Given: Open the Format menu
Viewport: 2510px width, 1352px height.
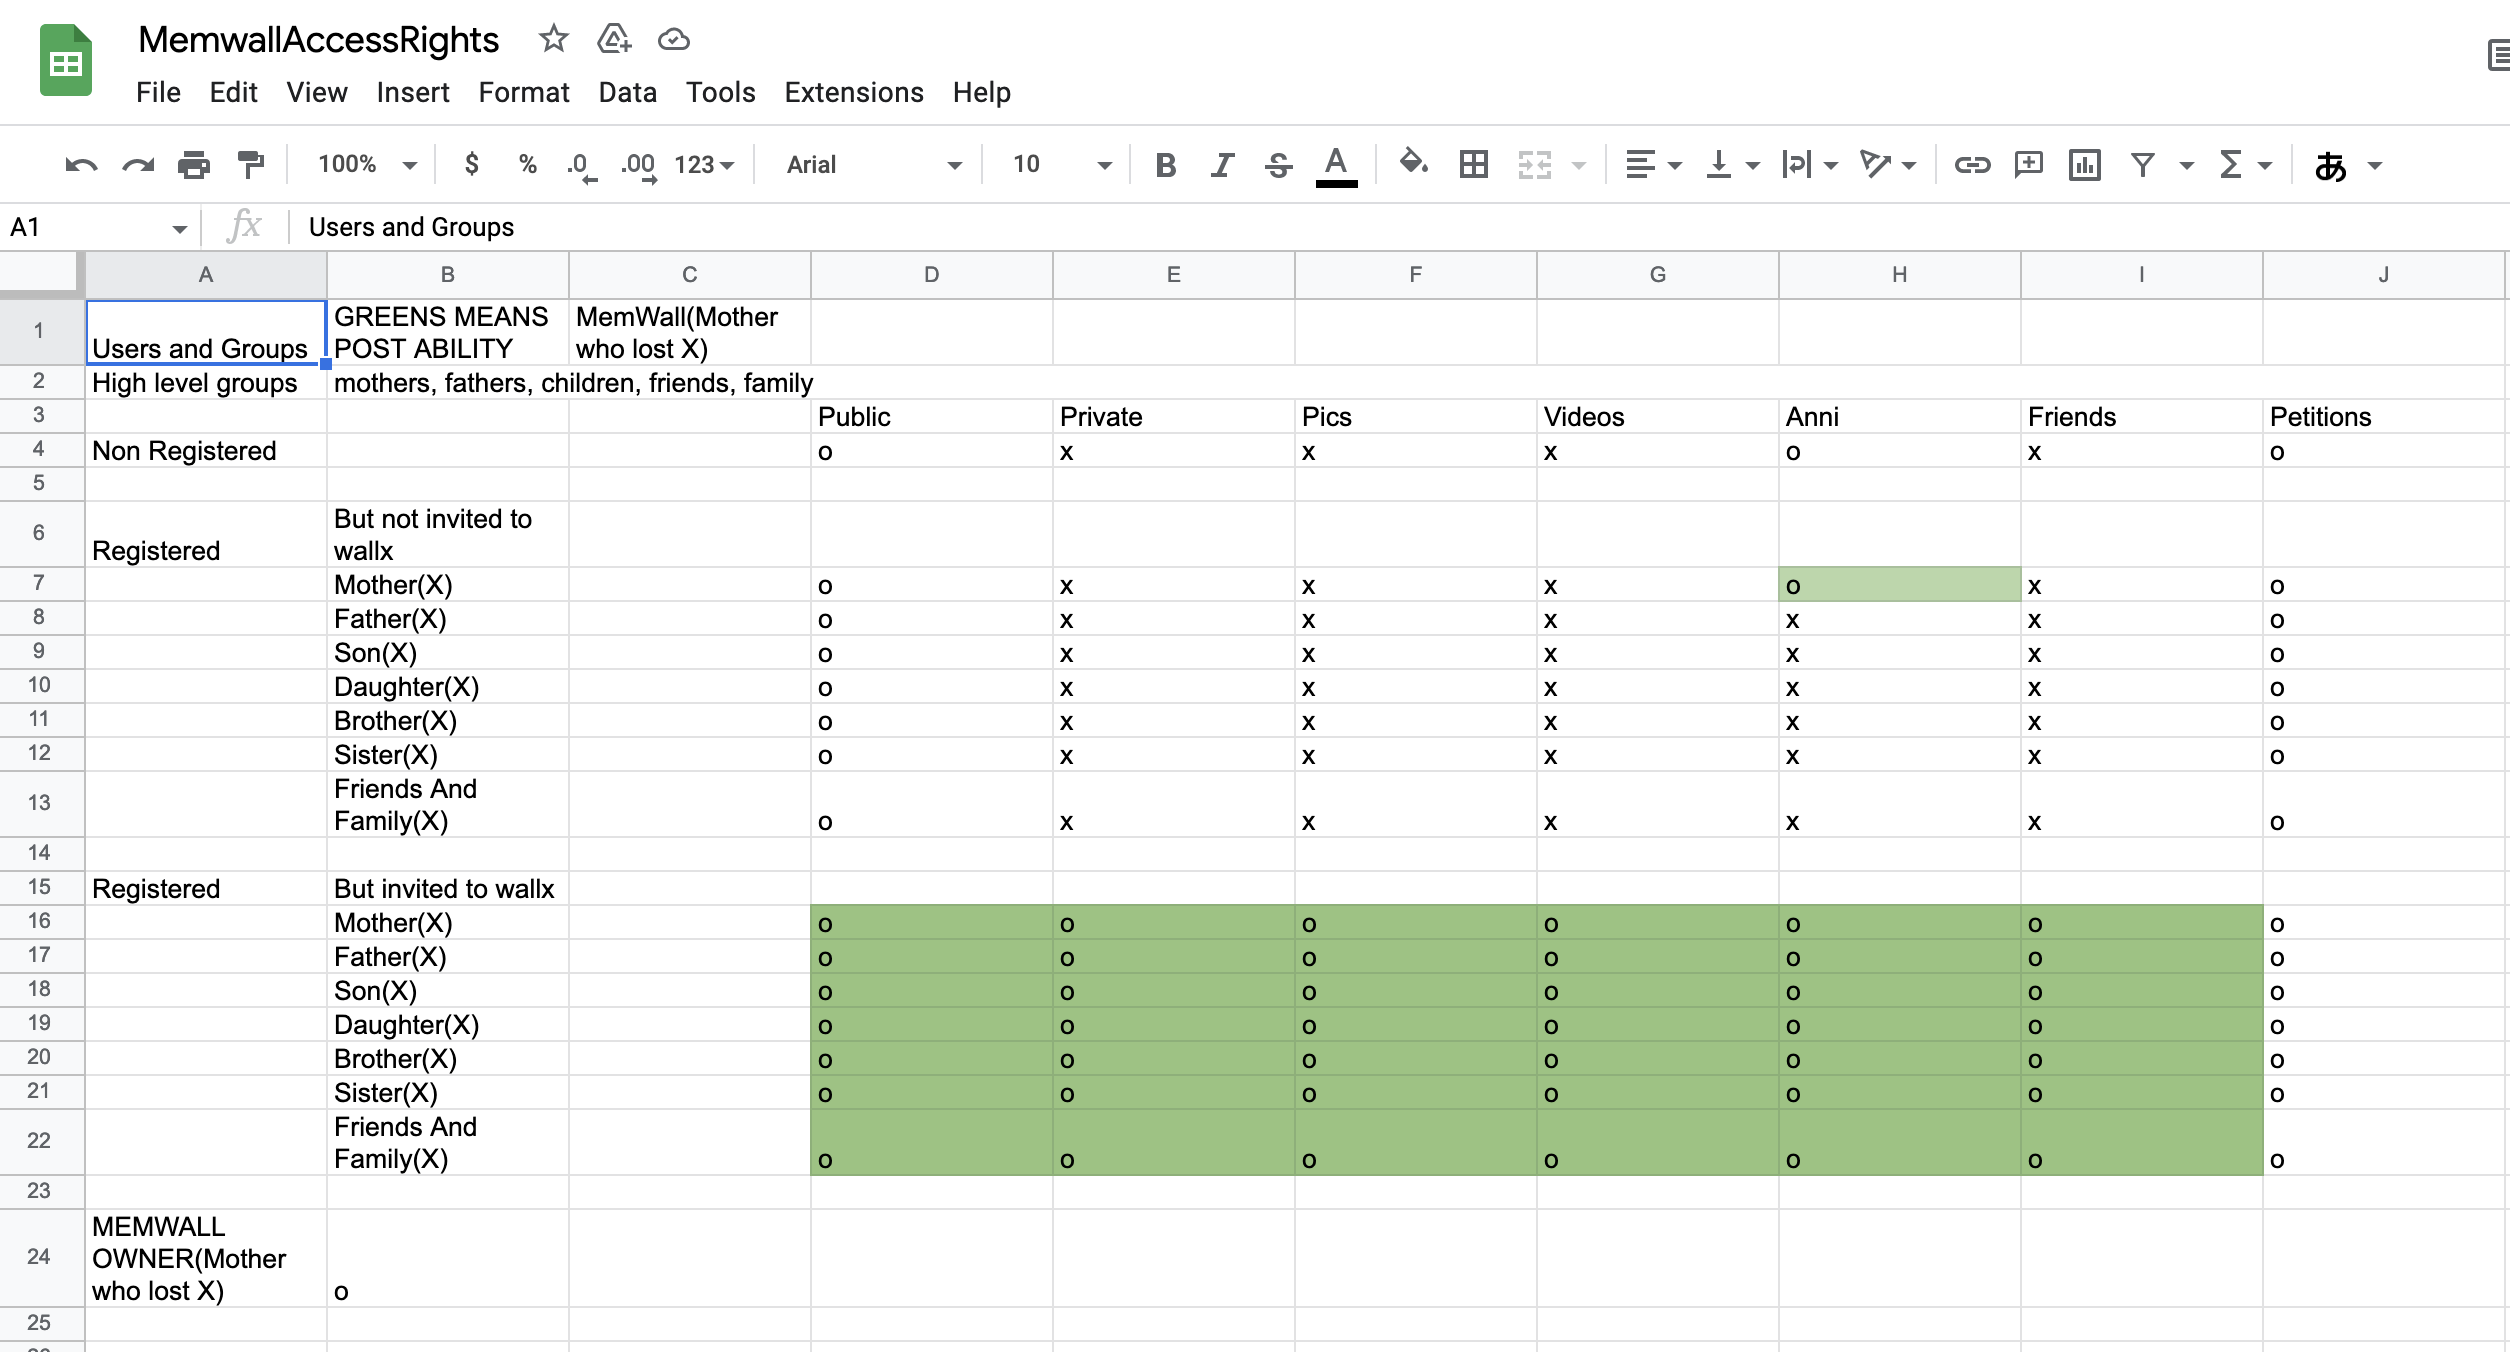Looking at the screenshot, I should pyautogui.click(x=523, y=93).
